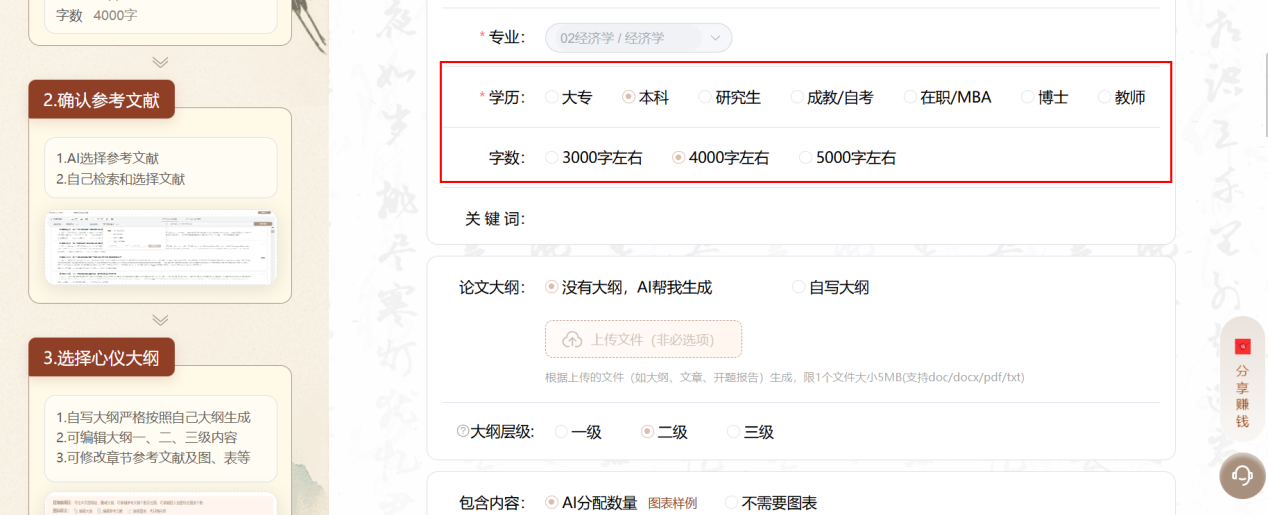Image resolution: width=1268 pixels, height=515 pixels.
Task: Click the text 1.AI选择参考文献
Action: (x=107, y=158)
